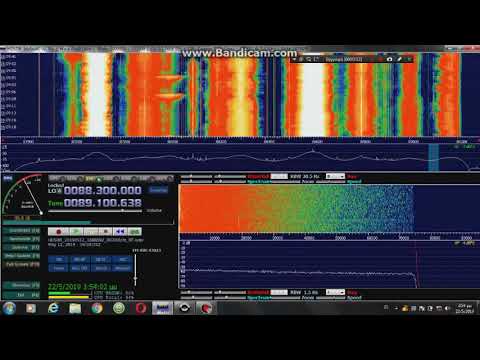The image size is (480, 360).
Task: Click the pencil icon on the Bandicam bar
Action: pyautogui.click(x=399, y=59)
